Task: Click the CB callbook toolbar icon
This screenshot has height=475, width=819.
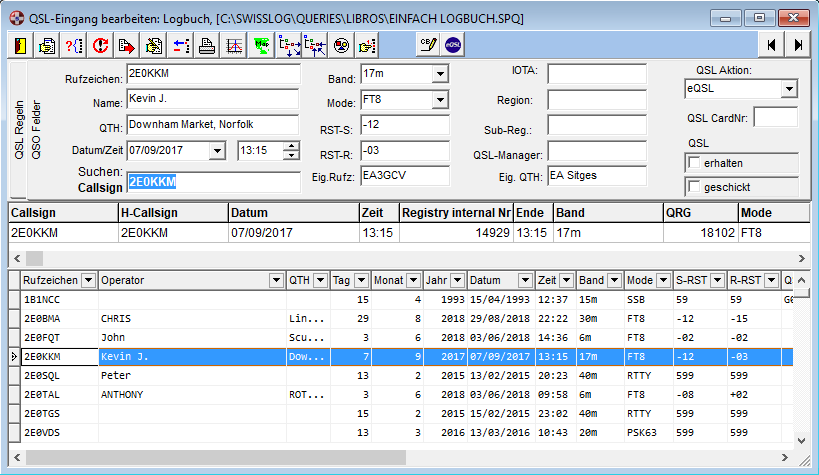Action: click(427, 45)
